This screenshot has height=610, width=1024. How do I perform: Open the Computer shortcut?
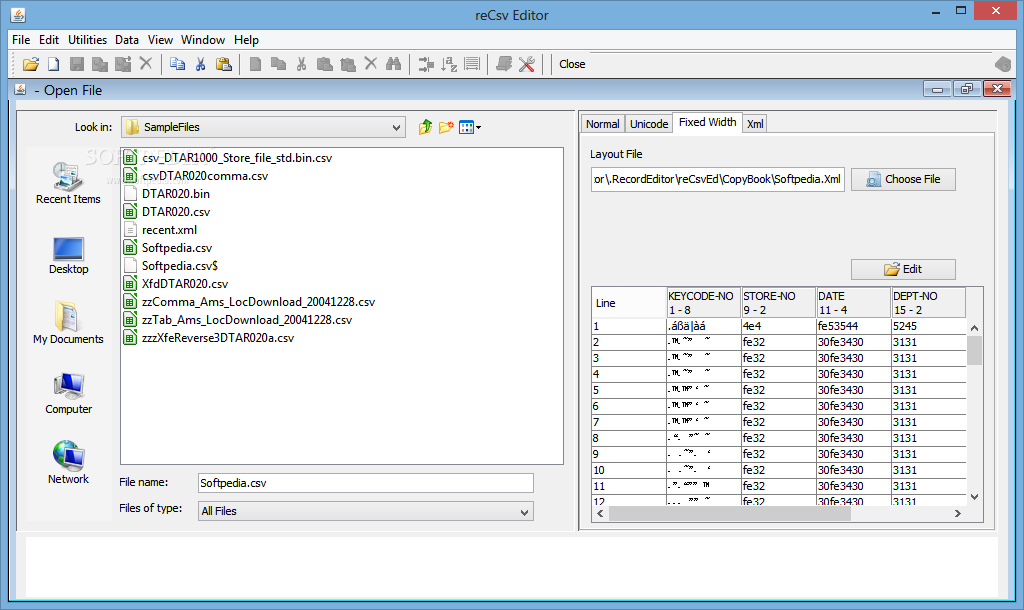tap(68, 394)
